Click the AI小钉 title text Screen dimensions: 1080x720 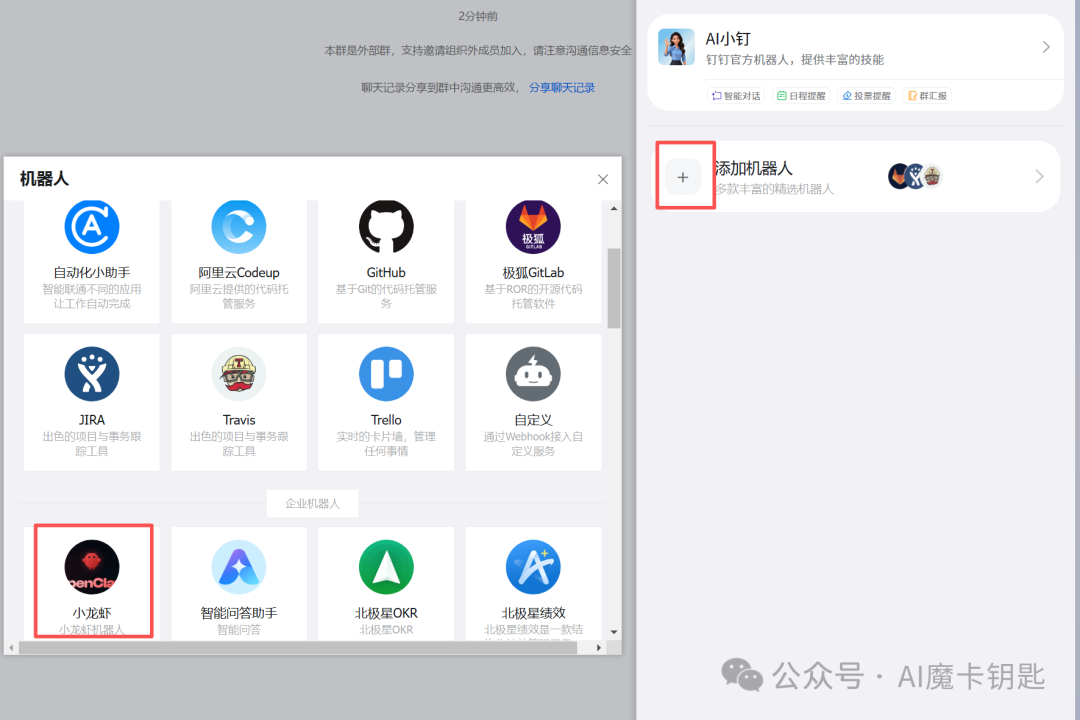click(x=728, y=39)
